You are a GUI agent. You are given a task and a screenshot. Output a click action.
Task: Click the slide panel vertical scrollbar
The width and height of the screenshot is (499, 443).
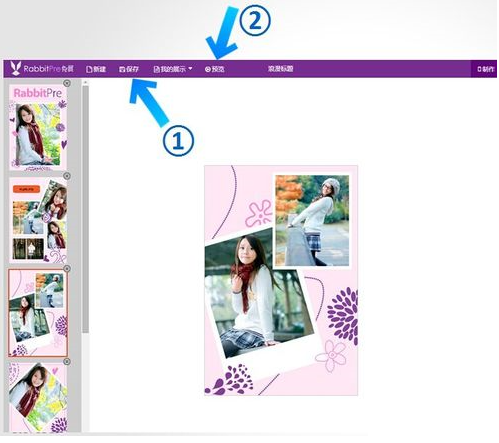85,209
